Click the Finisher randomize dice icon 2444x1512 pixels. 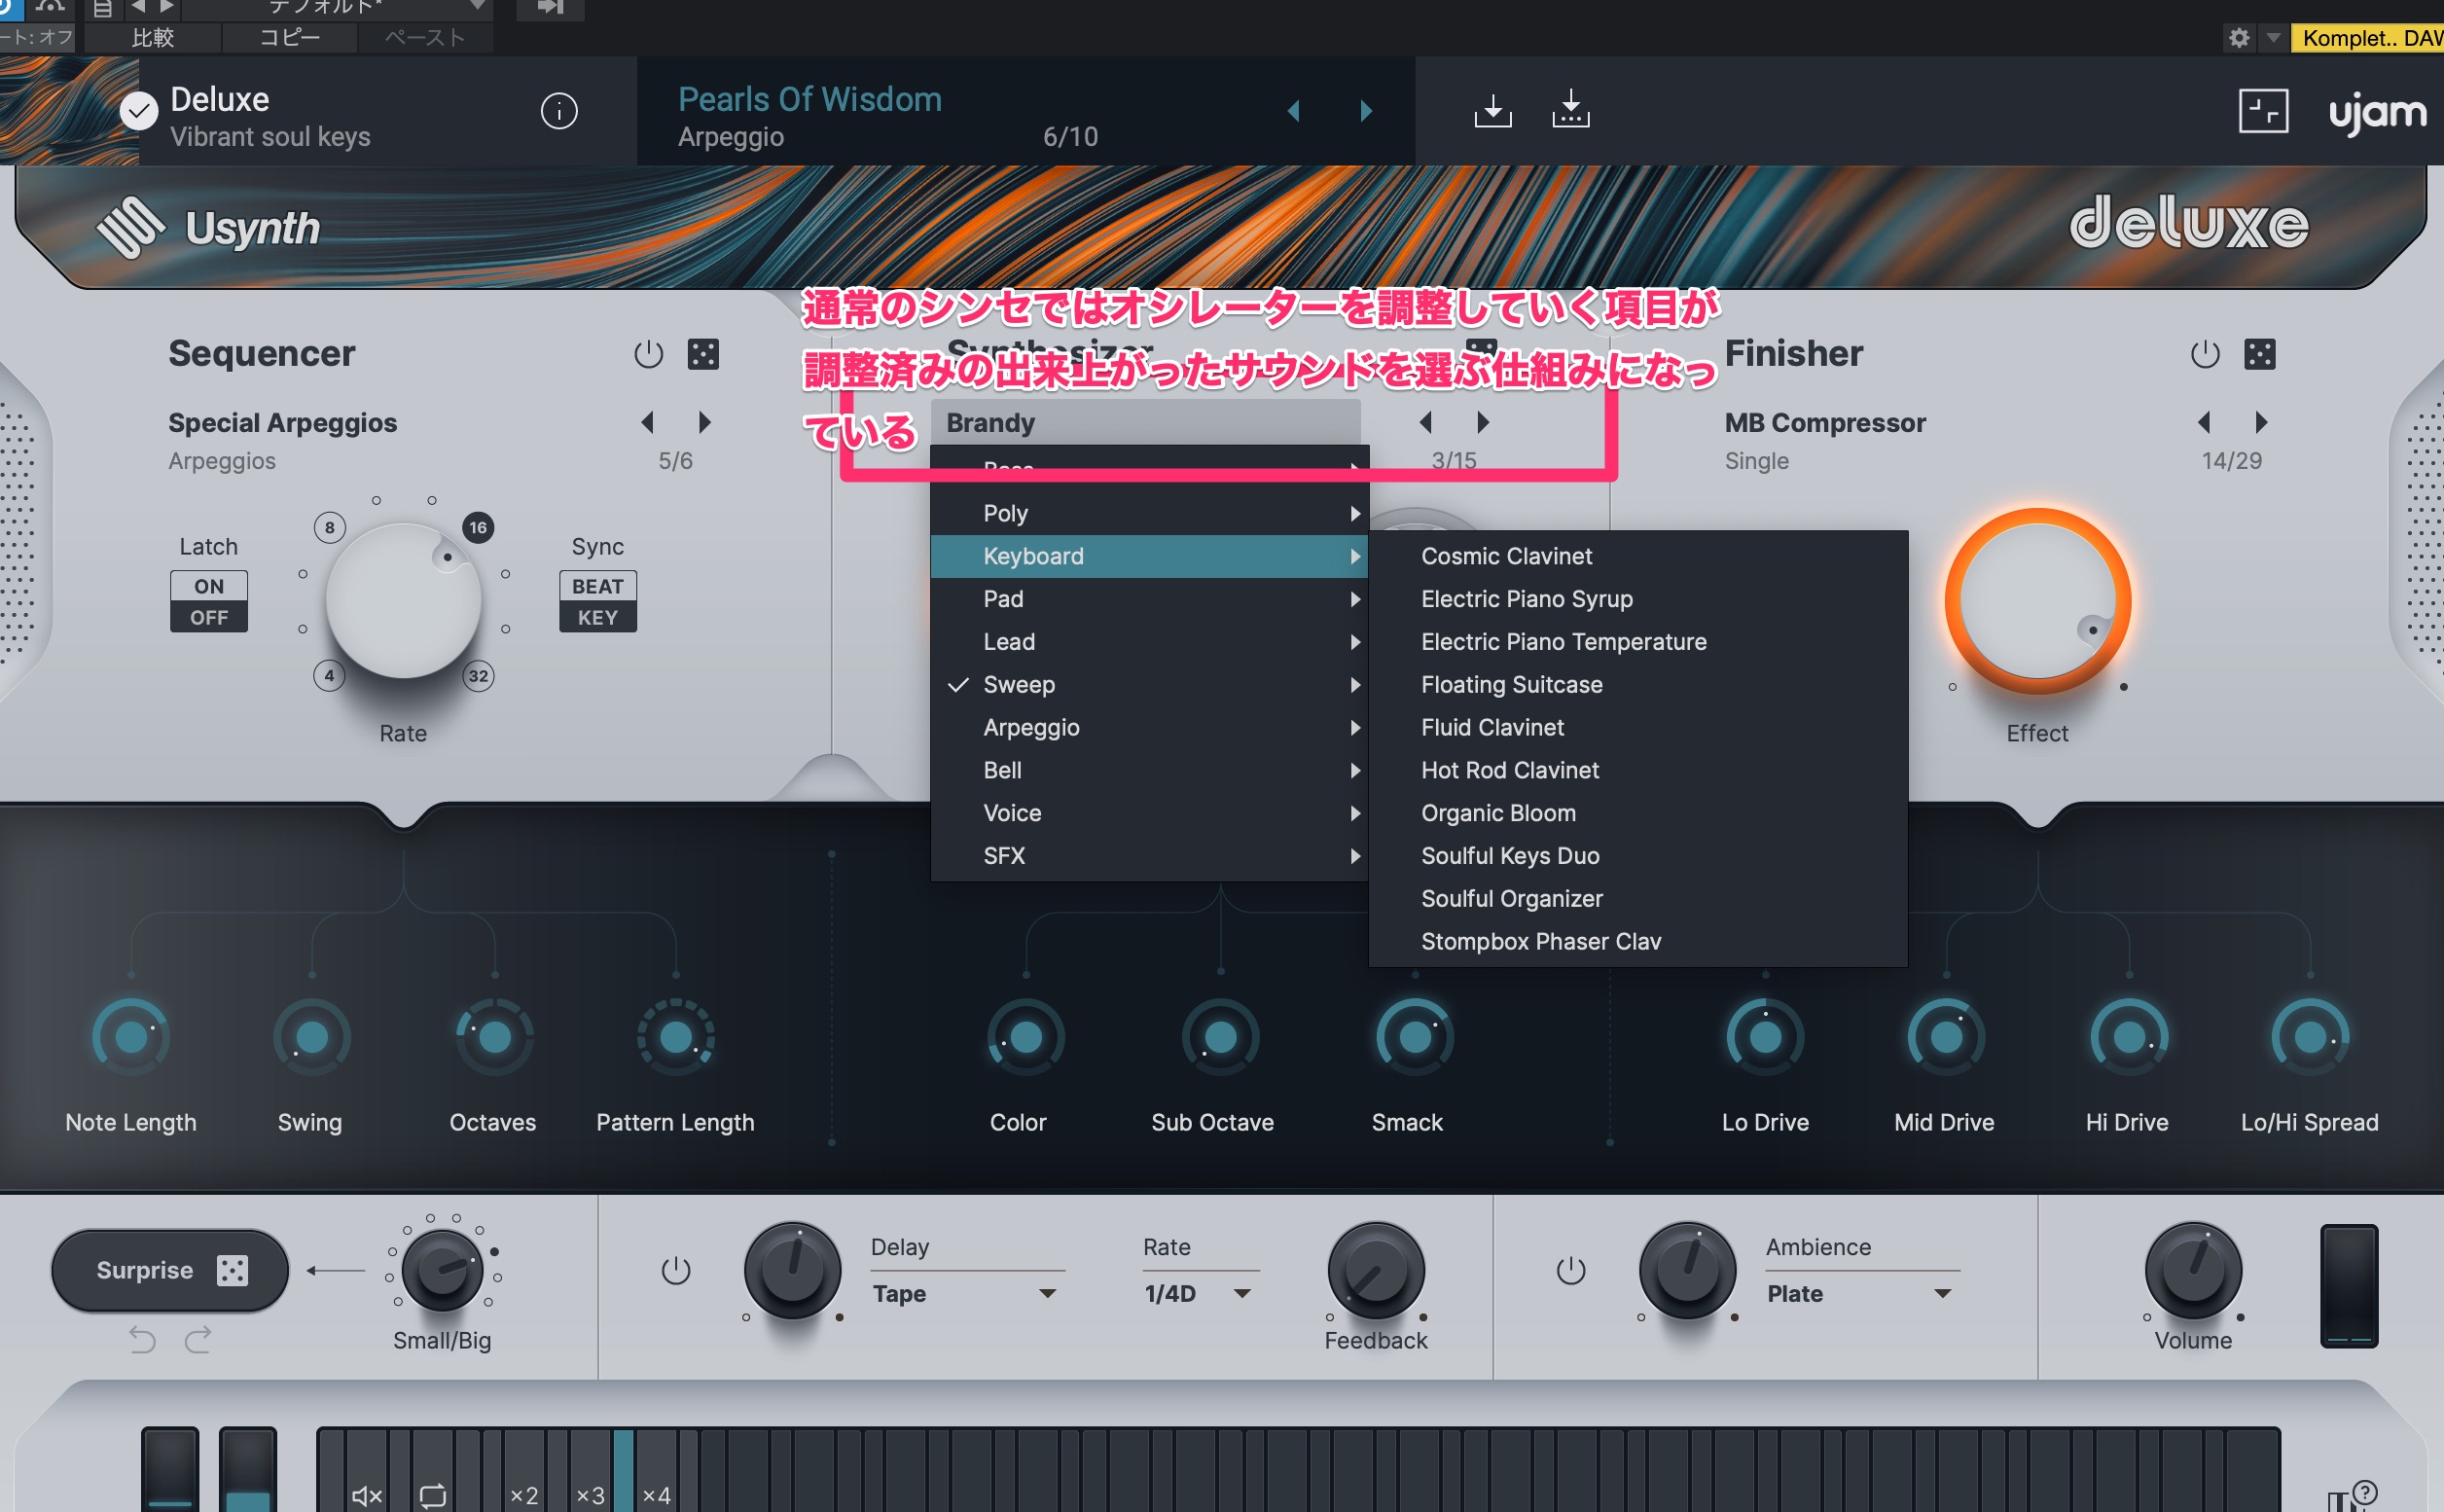(x=2259, y=354)
